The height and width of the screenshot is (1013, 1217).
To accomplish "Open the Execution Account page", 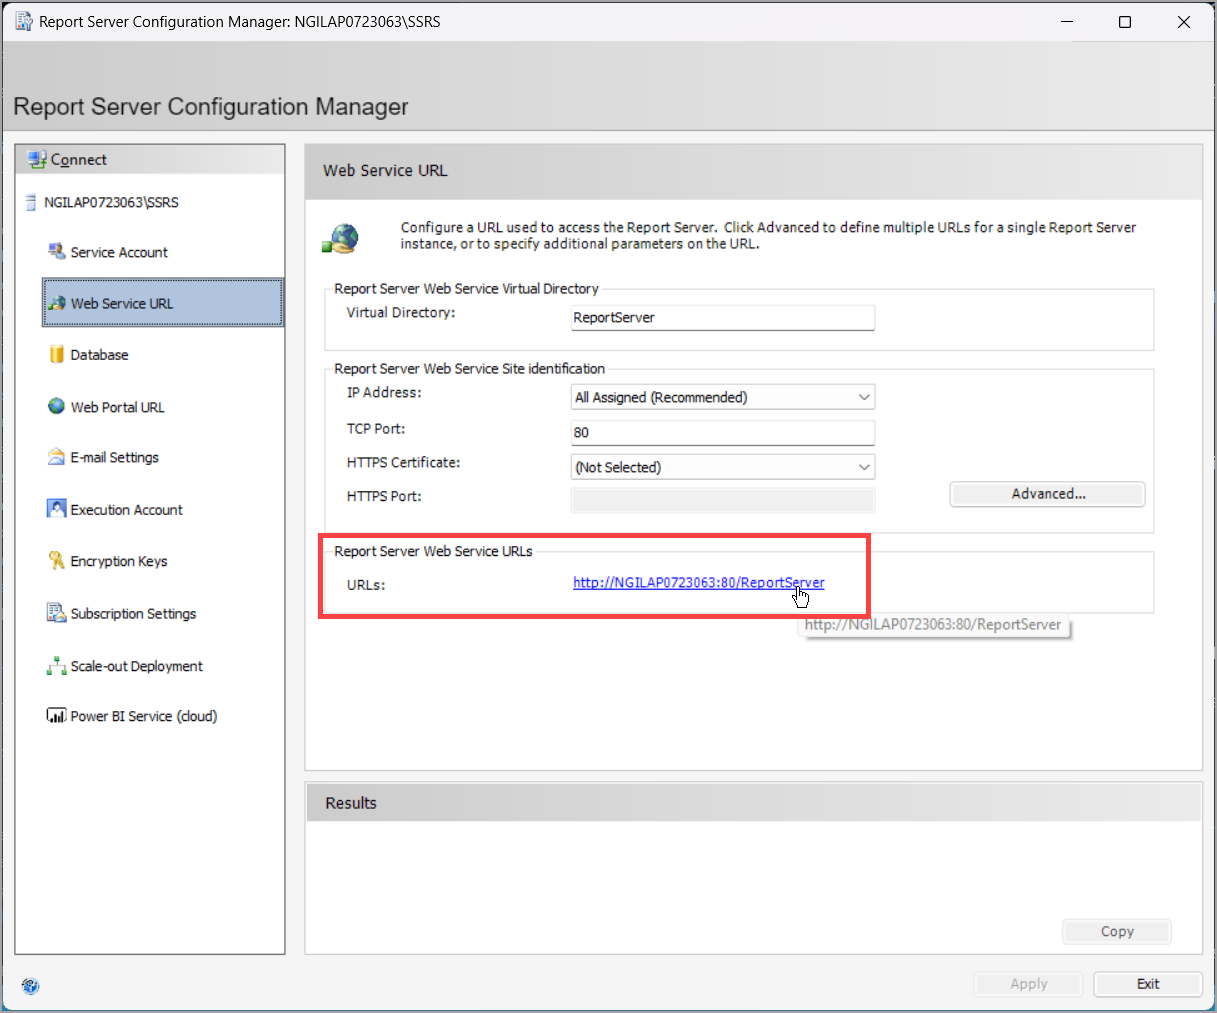I will 126,510.
